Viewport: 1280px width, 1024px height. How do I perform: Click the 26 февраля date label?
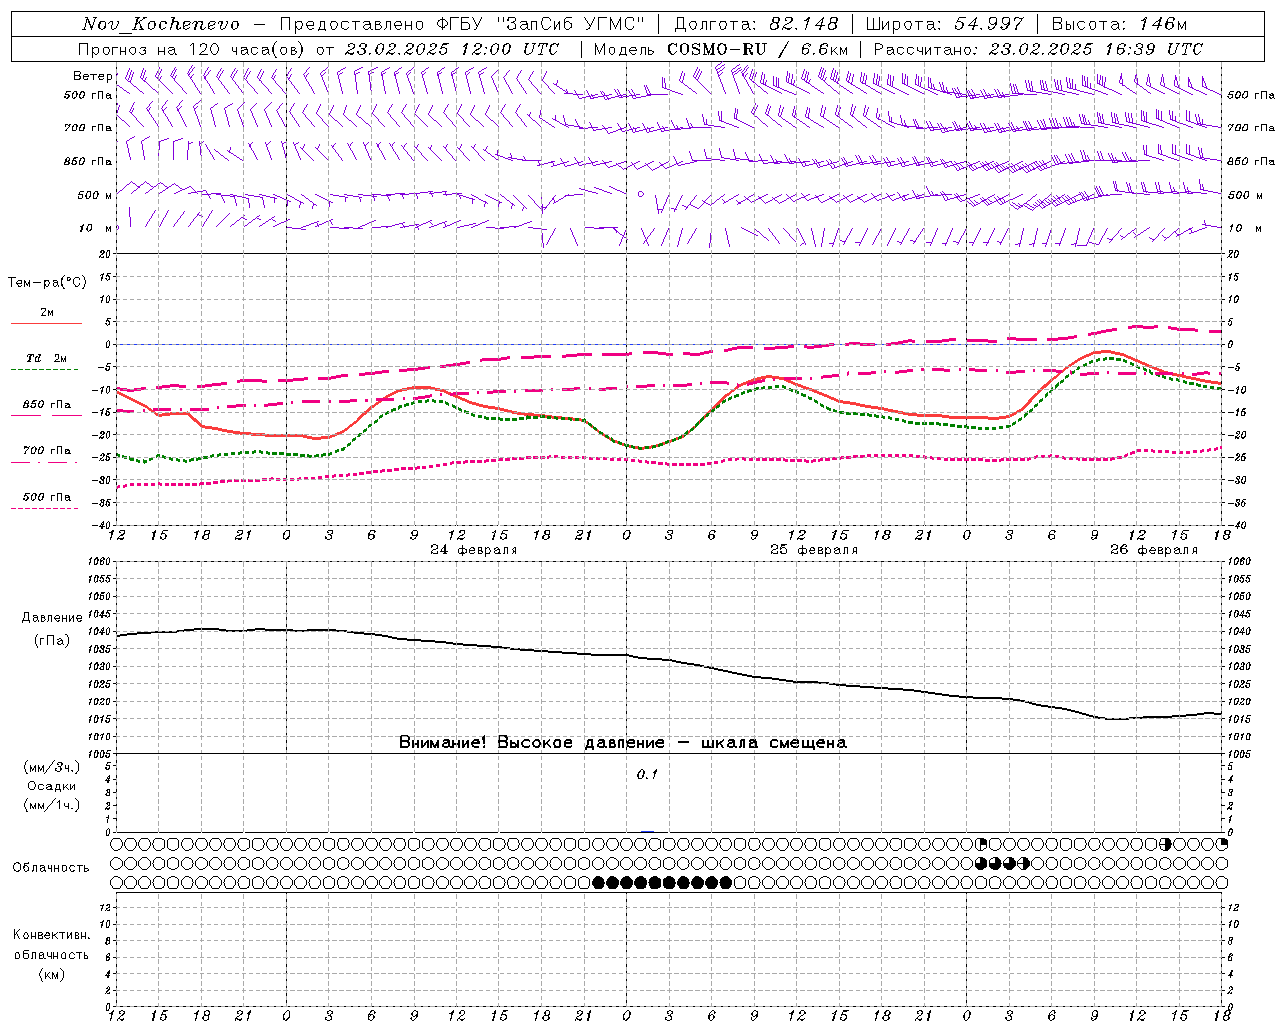click(1154, 550)
